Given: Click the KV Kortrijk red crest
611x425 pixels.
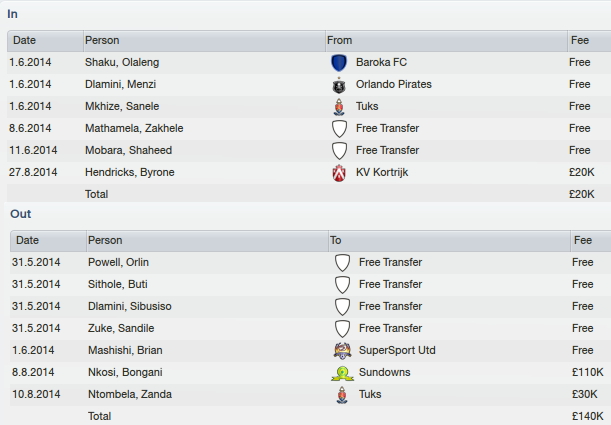Looking at the screenshot, I should click(x=339, y=173).
